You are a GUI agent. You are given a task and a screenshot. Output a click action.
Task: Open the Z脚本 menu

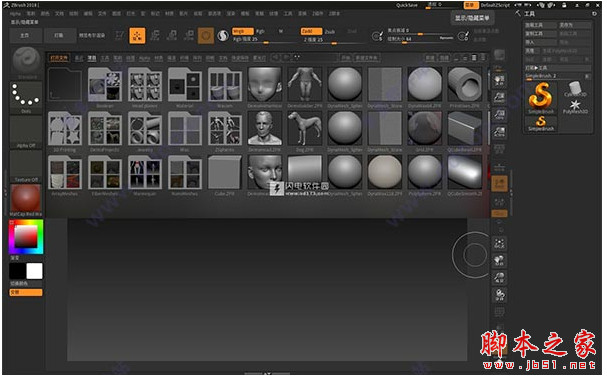tap(334, 14)
